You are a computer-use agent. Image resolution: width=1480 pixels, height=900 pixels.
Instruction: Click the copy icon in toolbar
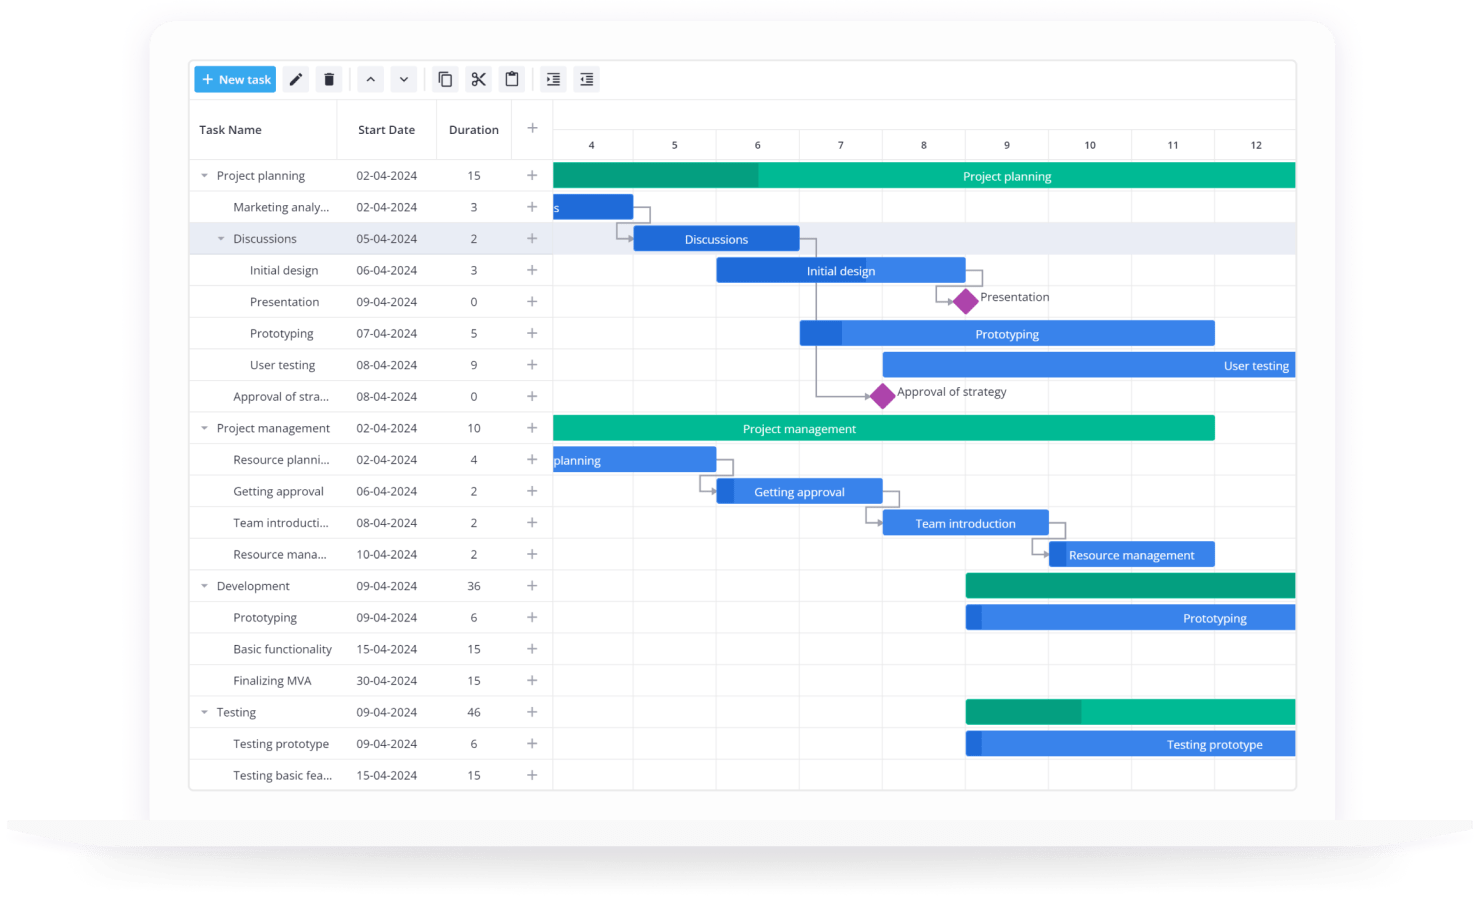(x=446, y=79)
